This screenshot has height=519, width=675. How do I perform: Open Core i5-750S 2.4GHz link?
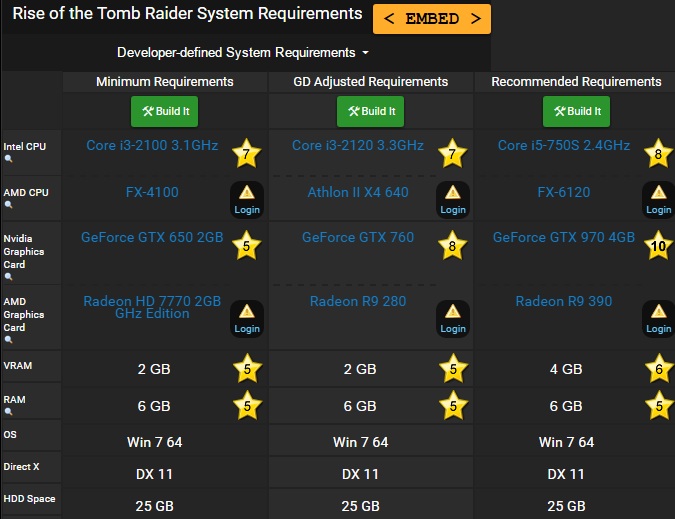click(x=564, y=145)
